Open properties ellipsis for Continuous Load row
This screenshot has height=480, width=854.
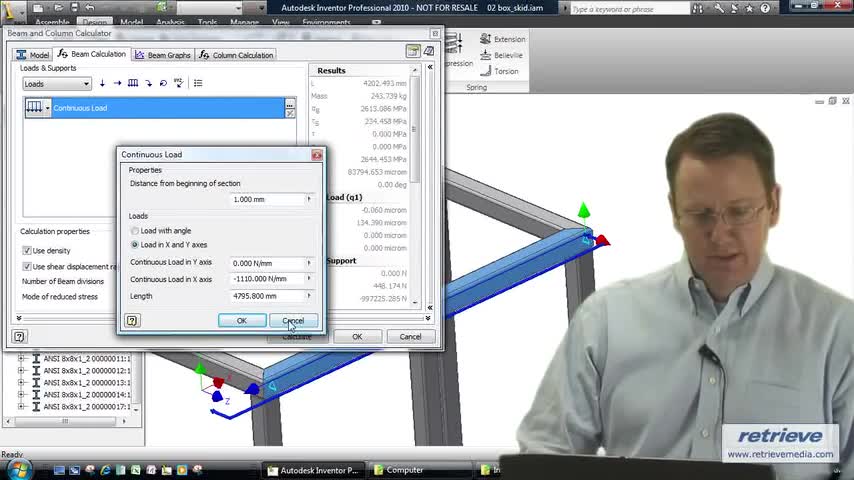pyautogui.click(x=290, y=104)
